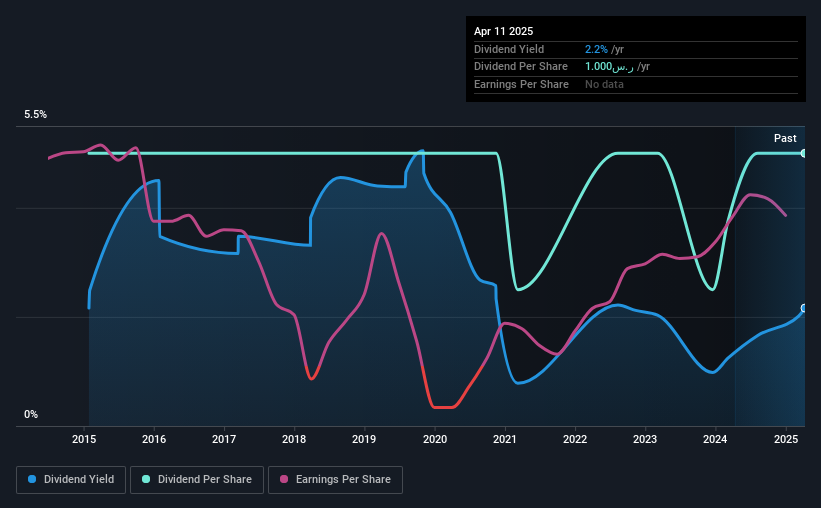Screen dimensions: 821x508
Task: Click the 5.5% y-axis label
Action: click(36, 114)
